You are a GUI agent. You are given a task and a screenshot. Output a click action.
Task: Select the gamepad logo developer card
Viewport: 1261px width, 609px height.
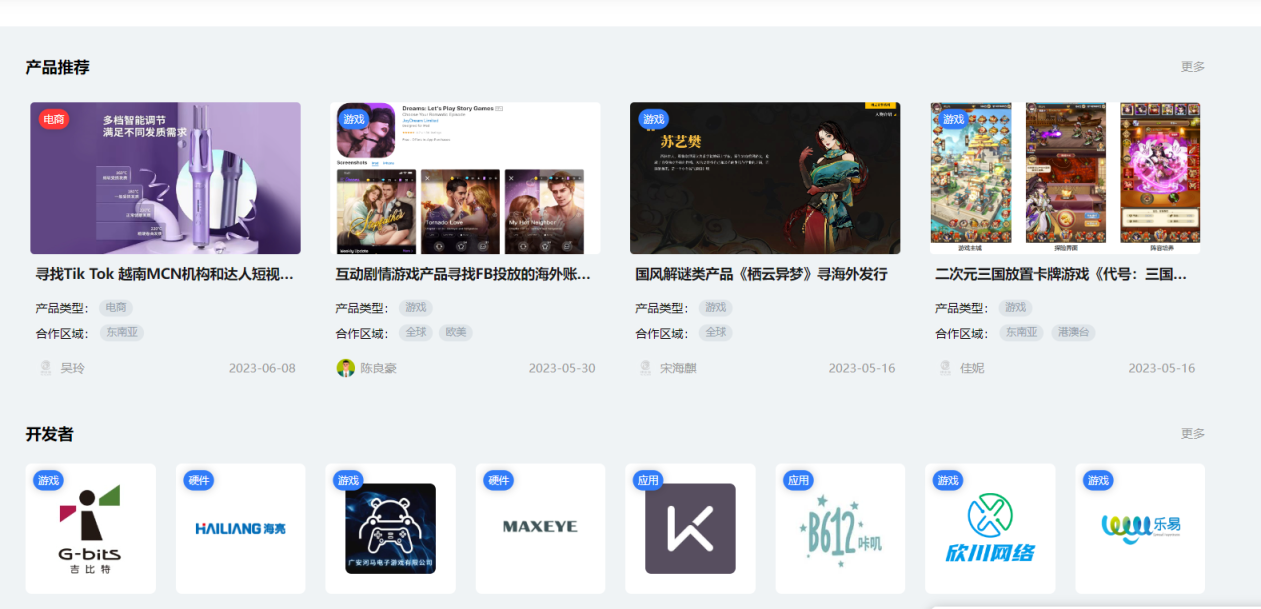tap(390, 528)
